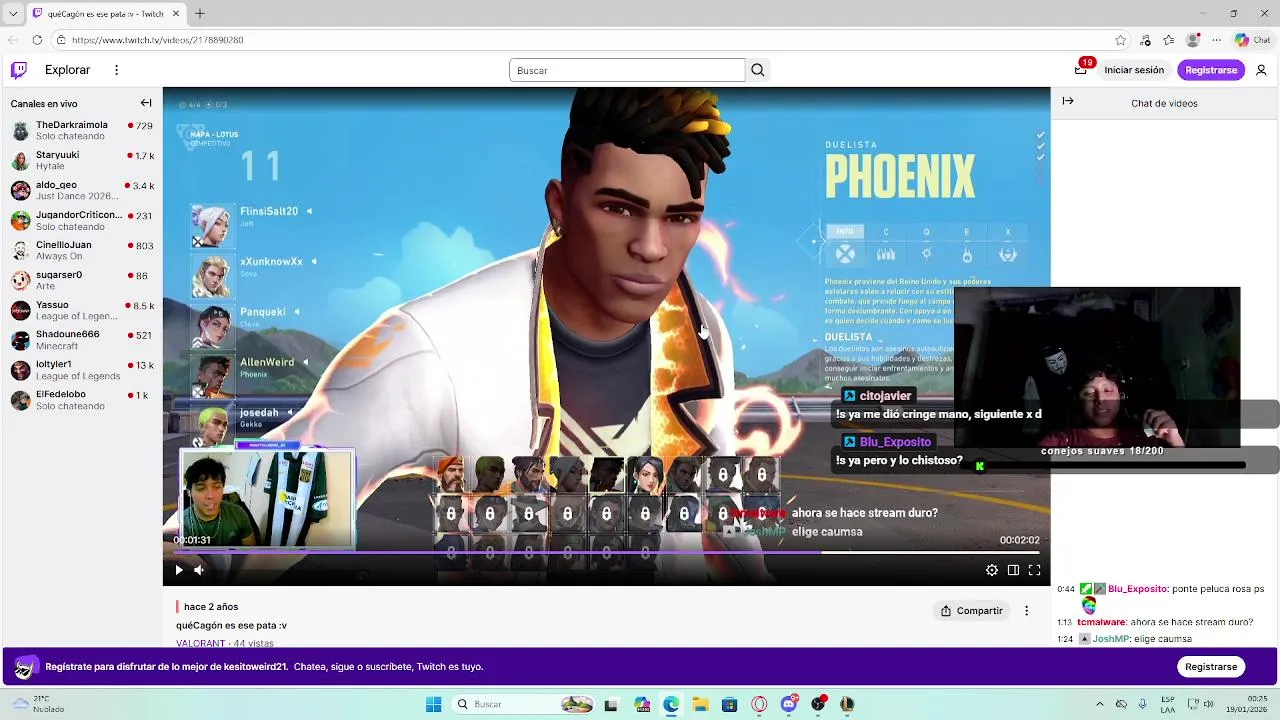Open Opera browser from taskbar
1280x720 pixels.
(759, 704)
